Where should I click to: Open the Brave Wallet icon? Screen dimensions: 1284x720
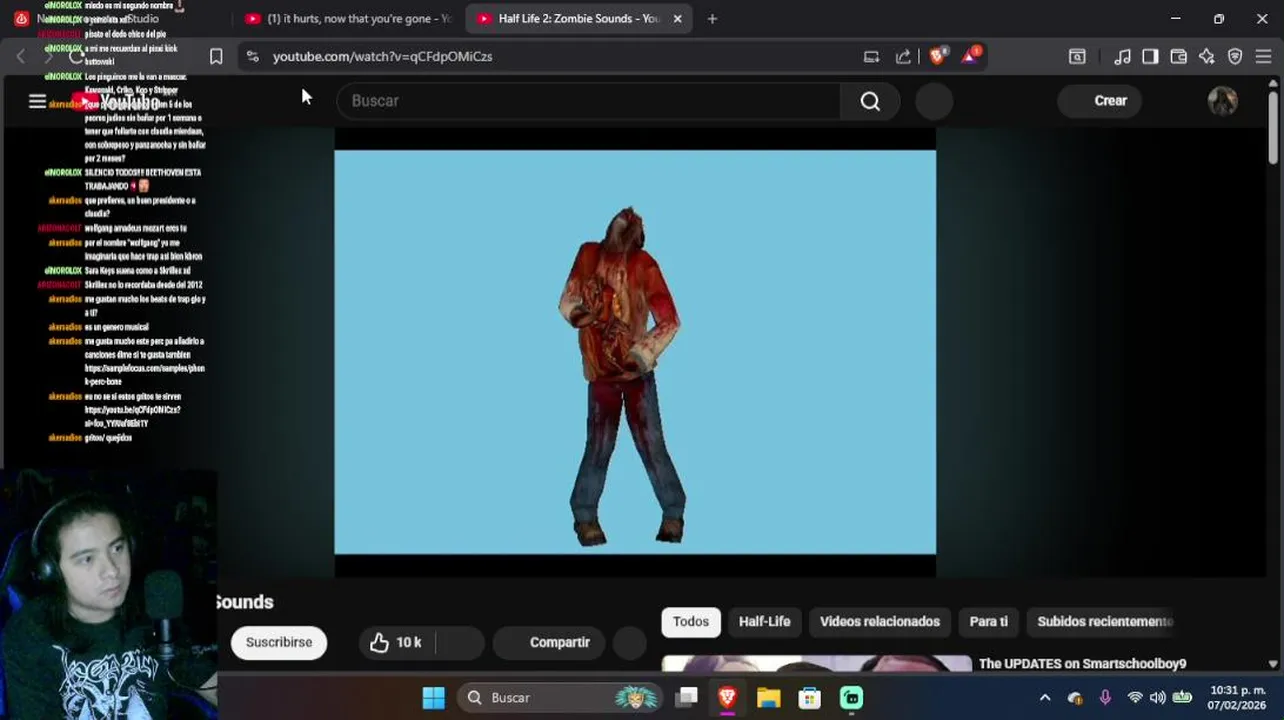point(1178,57)
